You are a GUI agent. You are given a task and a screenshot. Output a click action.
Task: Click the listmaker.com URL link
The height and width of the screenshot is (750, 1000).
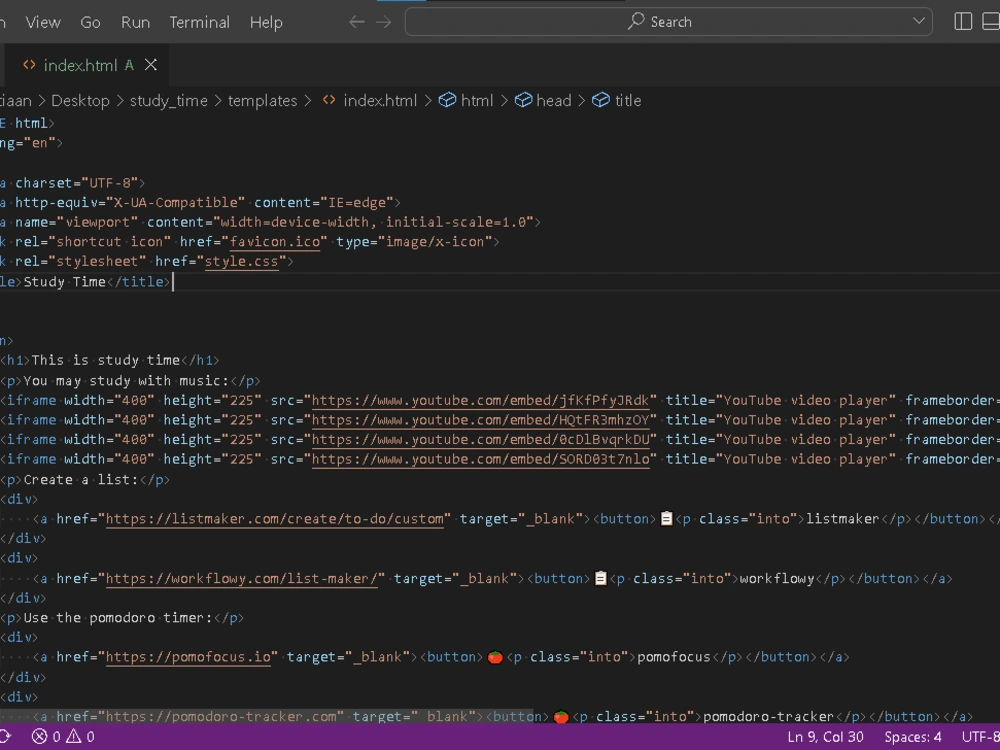point(275,520)
